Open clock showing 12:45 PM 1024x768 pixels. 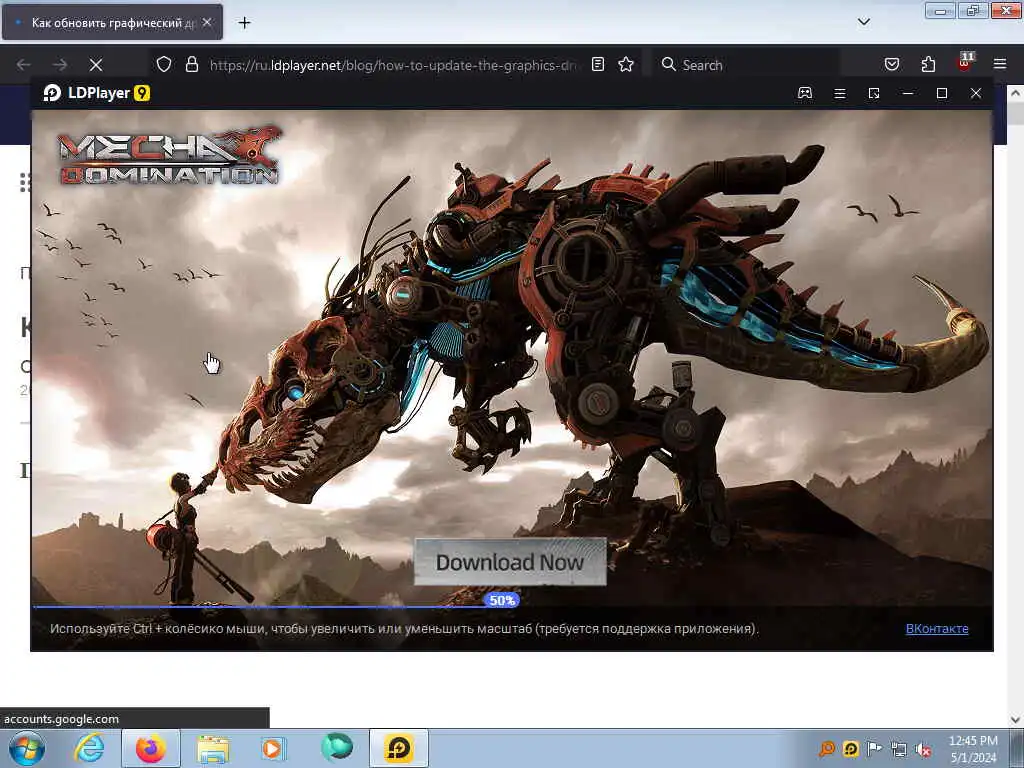(x=973, y=748)
